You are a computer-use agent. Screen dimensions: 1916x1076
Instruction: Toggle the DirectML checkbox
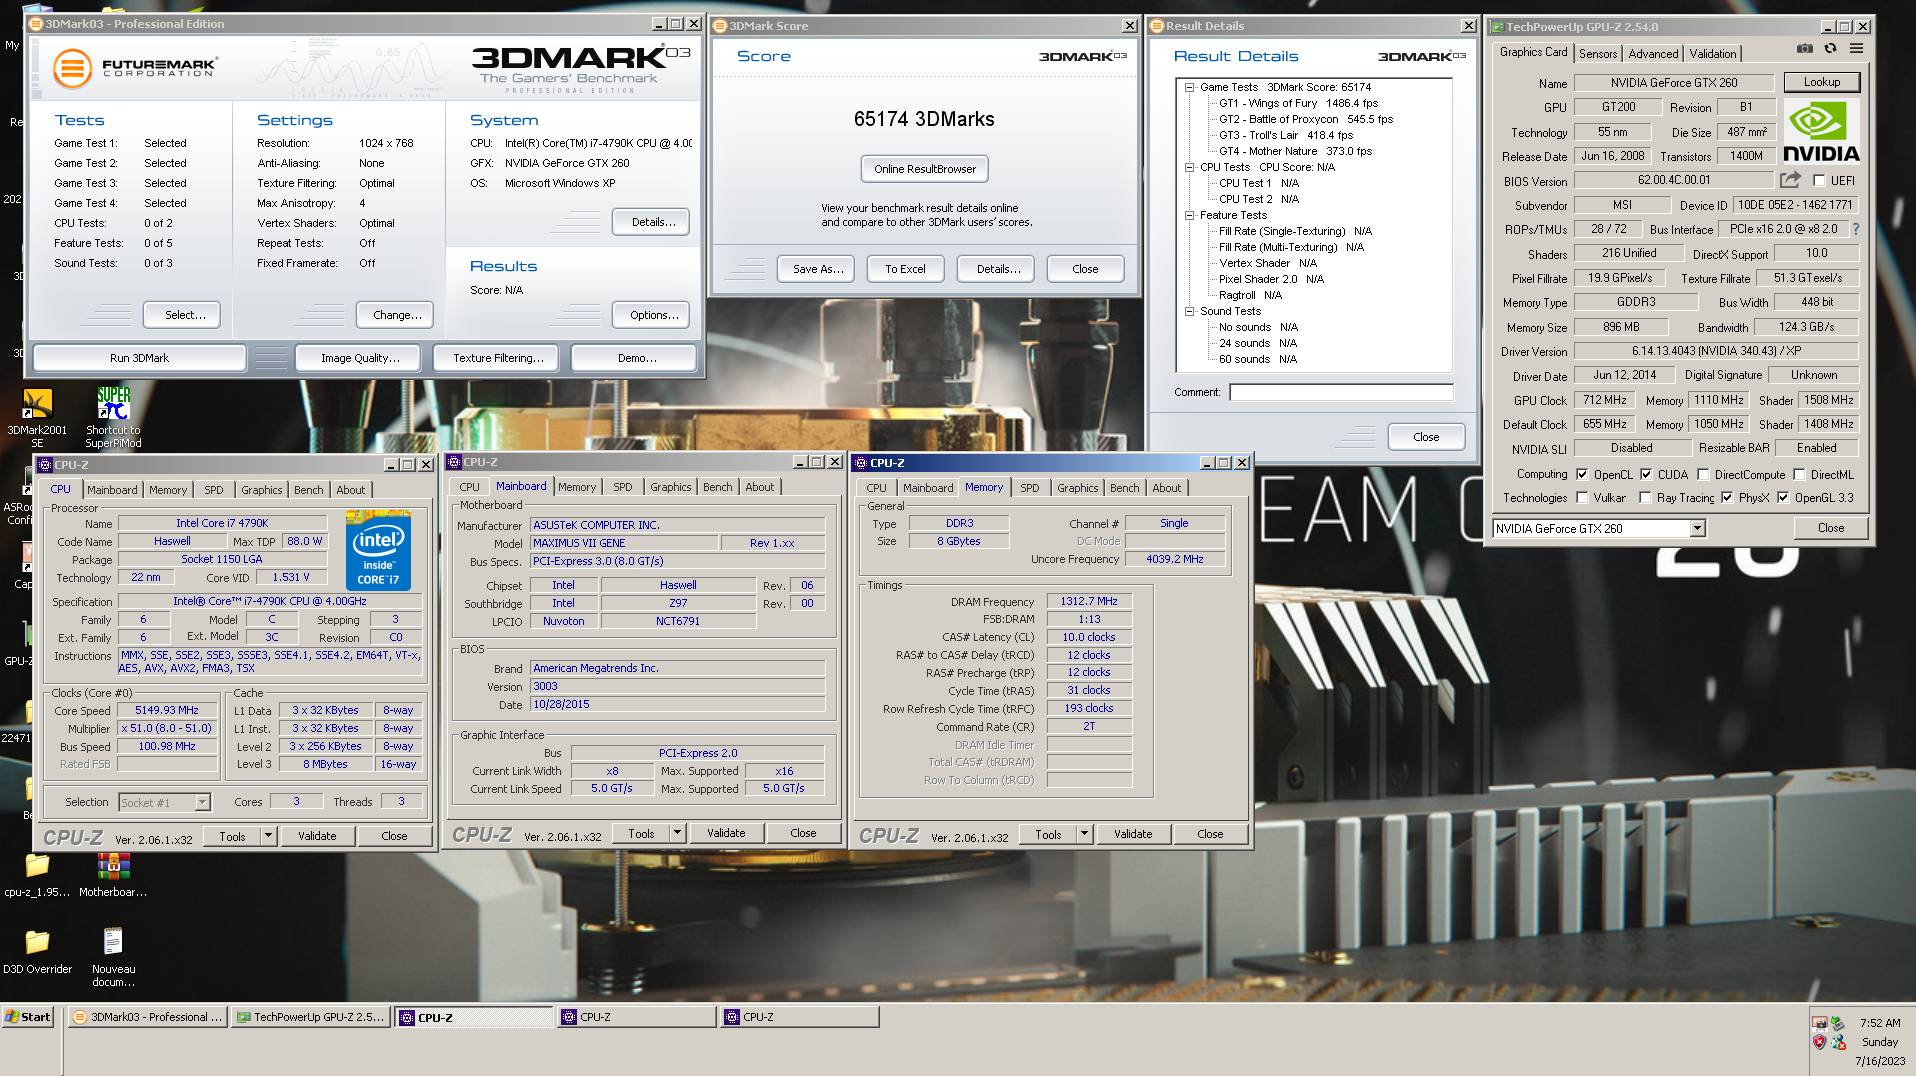pos(1799,475)
